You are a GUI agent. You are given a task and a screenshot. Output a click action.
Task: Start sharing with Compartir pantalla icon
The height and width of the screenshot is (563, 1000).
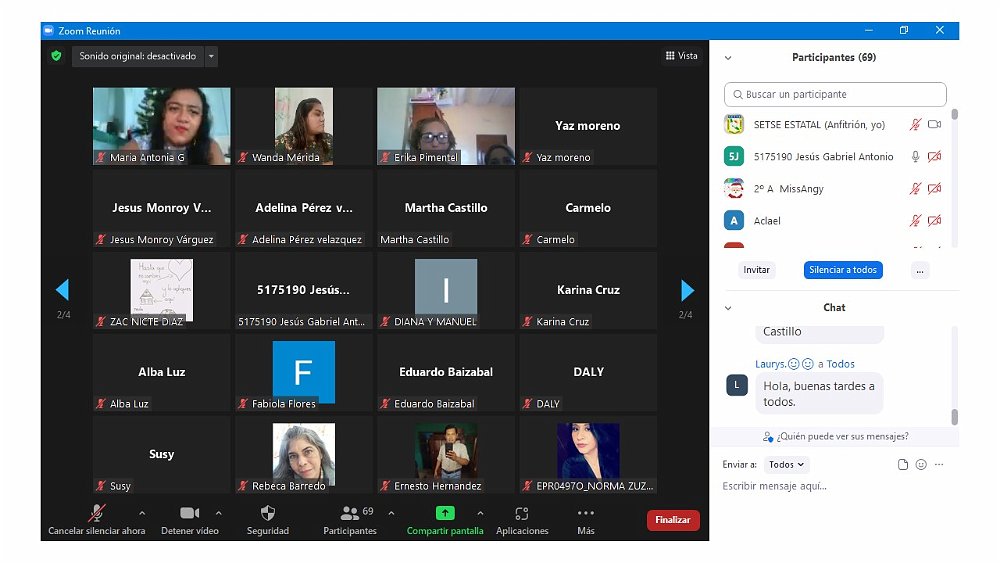(x=445, y=513)
